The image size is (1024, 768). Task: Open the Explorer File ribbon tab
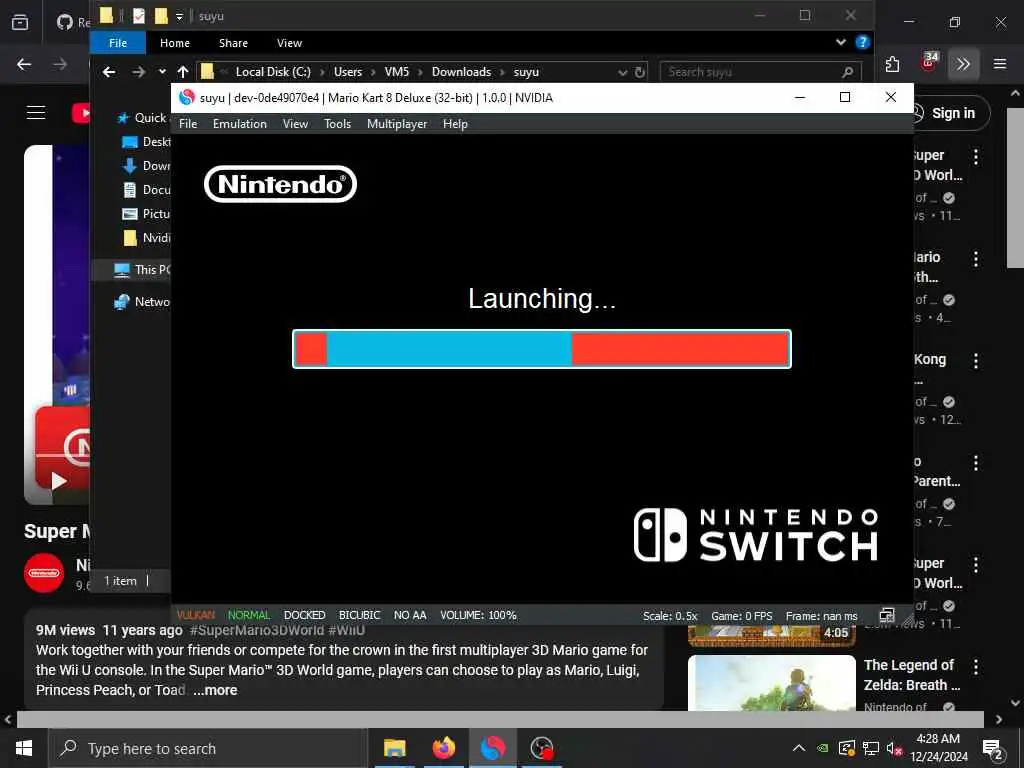pyautogui.click(x=118, y=43)
